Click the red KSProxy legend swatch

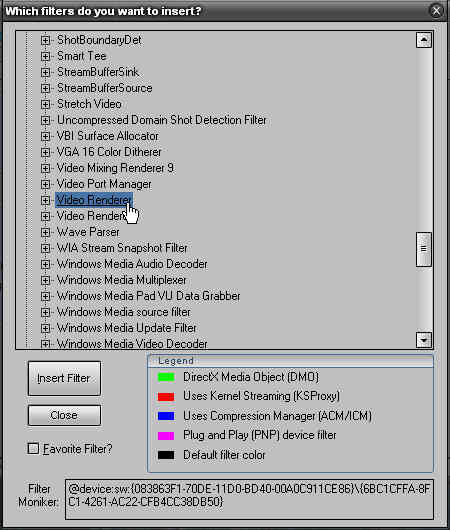[166, 396]
